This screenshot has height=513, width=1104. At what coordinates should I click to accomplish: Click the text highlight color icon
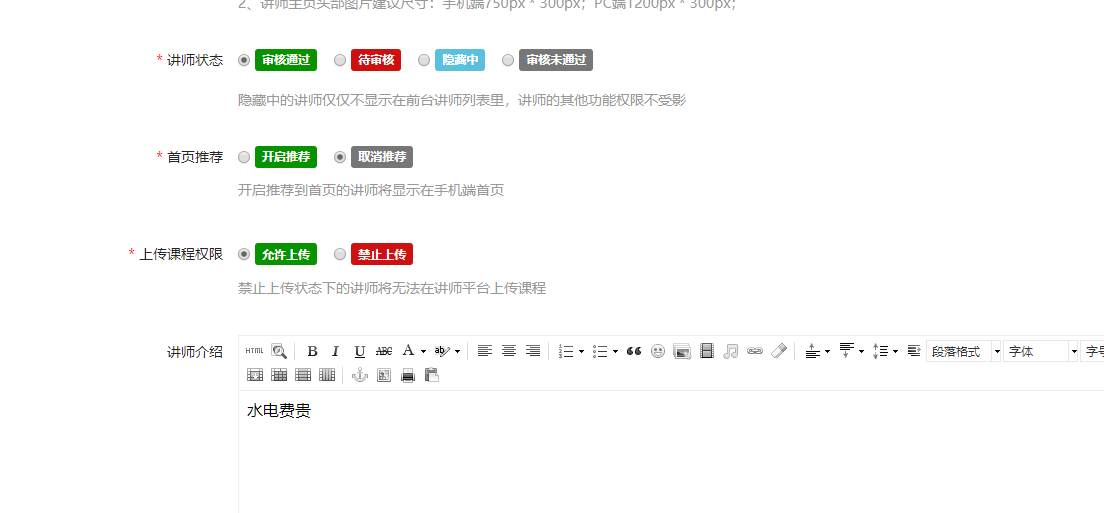coord(442,350)
